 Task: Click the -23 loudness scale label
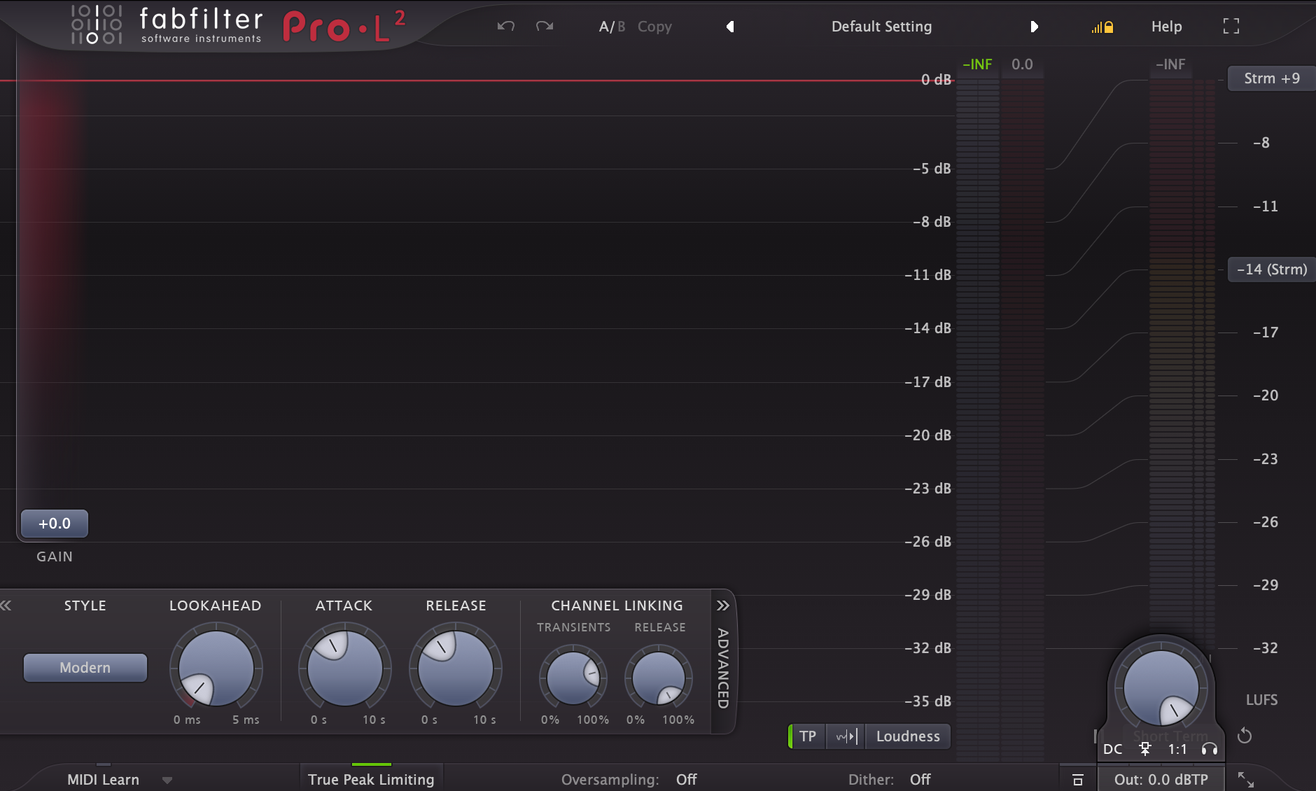[x=1265, y=459]
